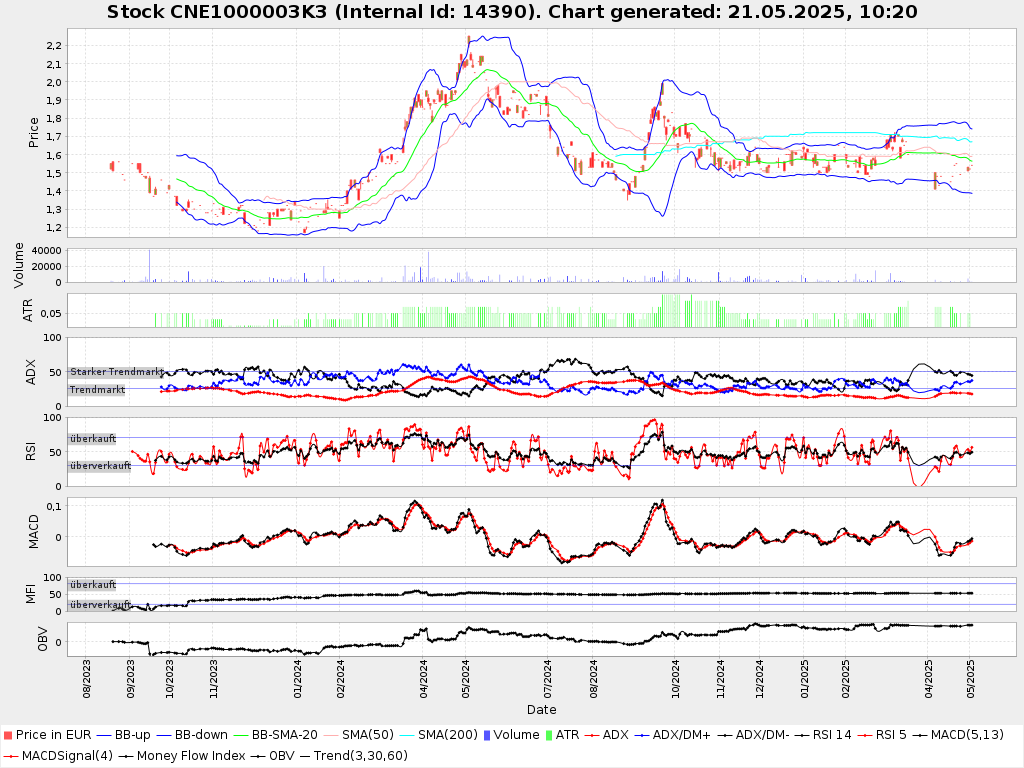Image resolution: width=1024 pixels, height=768 pixels.
Task: Click the '0,1' MACD axis tick
Action: click(54, 506)
